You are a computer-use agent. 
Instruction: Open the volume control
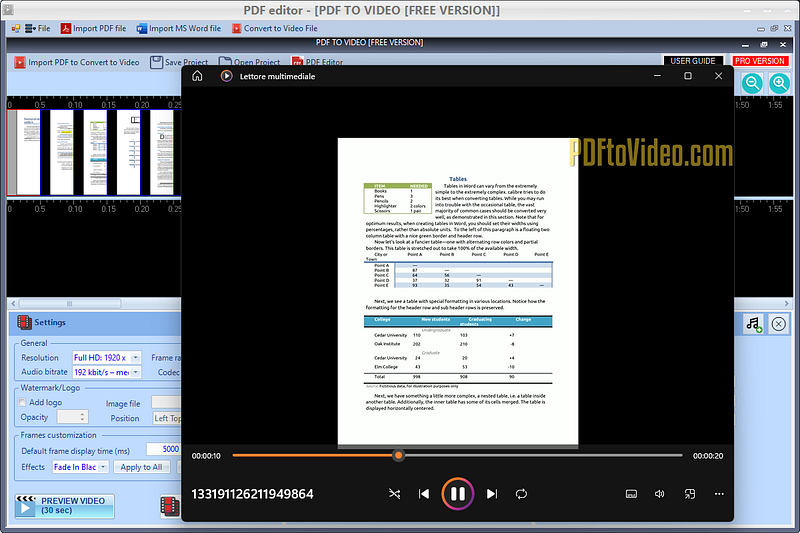(x=660, y=494)
